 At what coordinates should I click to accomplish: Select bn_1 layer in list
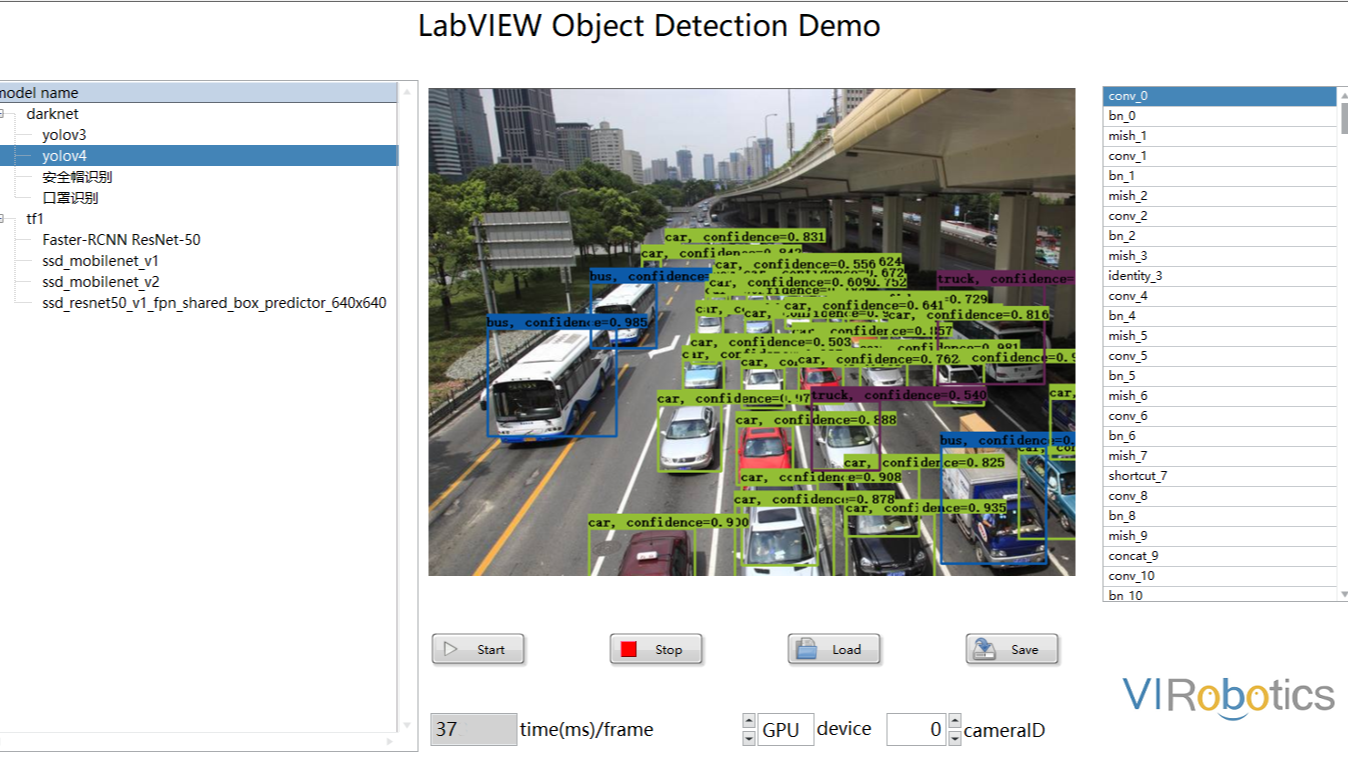(1220, 176)
